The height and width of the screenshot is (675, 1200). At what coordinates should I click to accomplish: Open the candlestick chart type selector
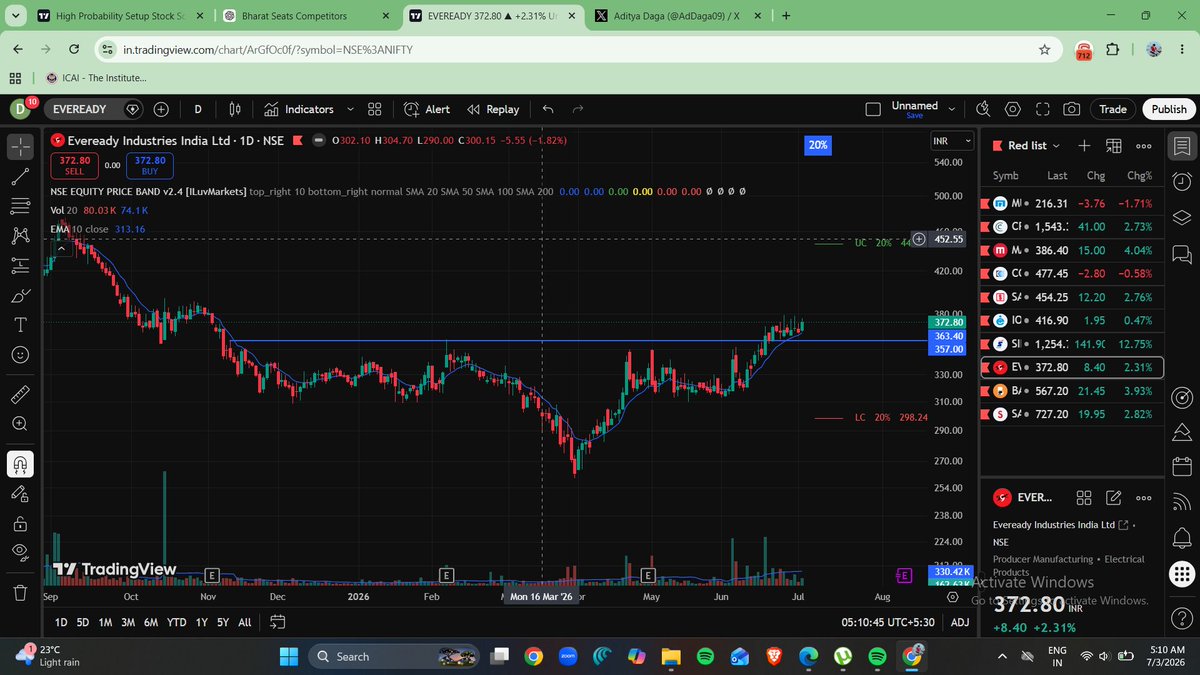click(x=235, y=109)
